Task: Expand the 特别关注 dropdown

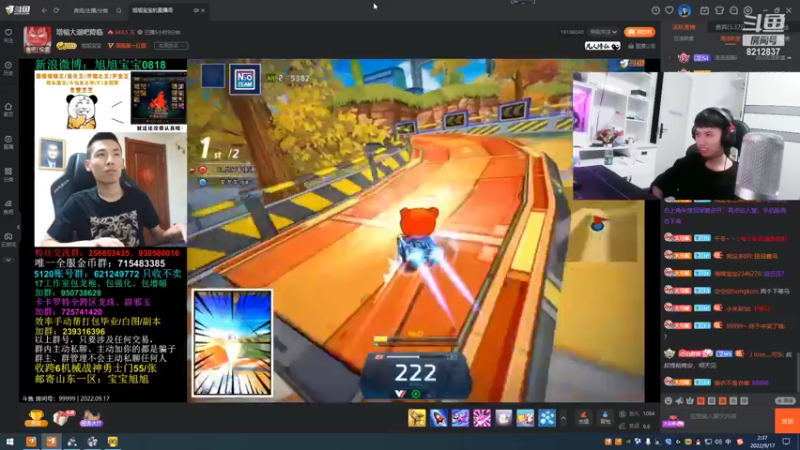Action: [604, 32]
